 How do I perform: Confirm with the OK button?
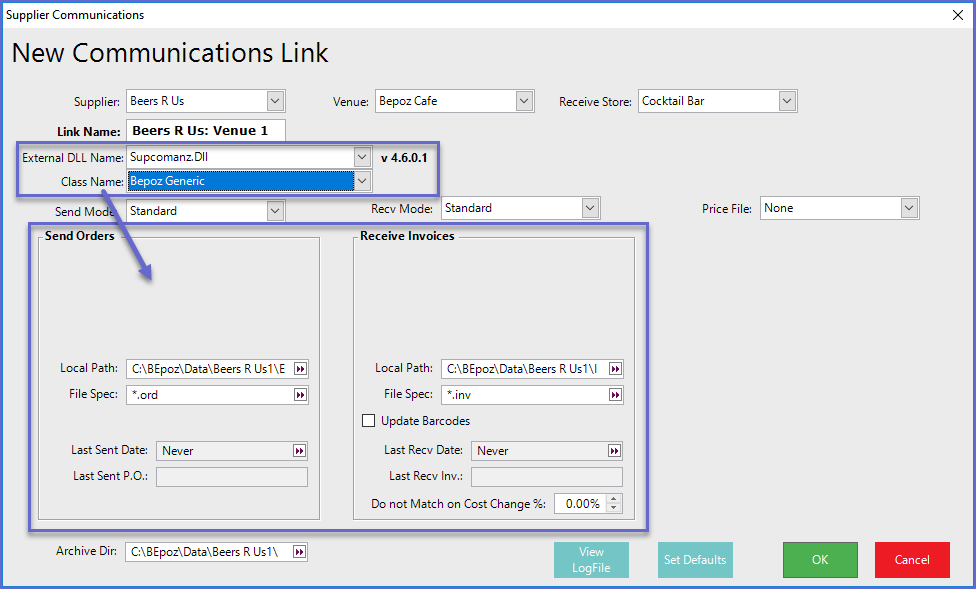[x=820, y=560]
